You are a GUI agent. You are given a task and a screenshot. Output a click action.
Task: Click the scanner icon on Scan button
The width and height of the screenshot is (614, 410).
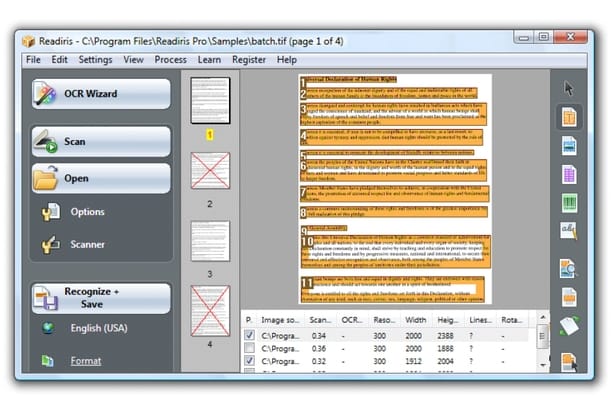45,141
